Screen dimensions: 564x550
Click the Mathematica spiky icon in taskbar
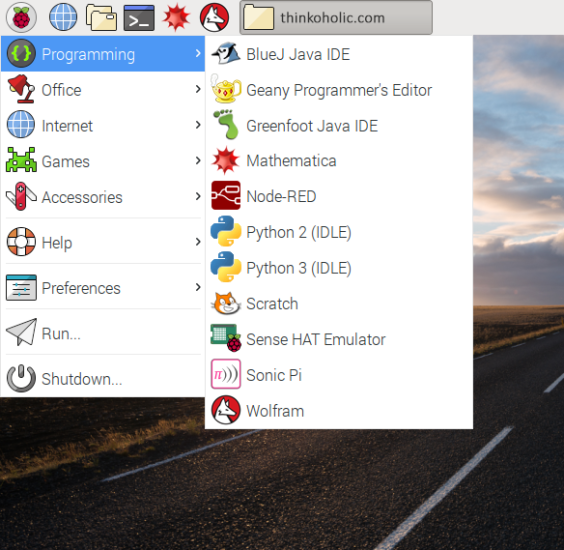pos(176,17)
